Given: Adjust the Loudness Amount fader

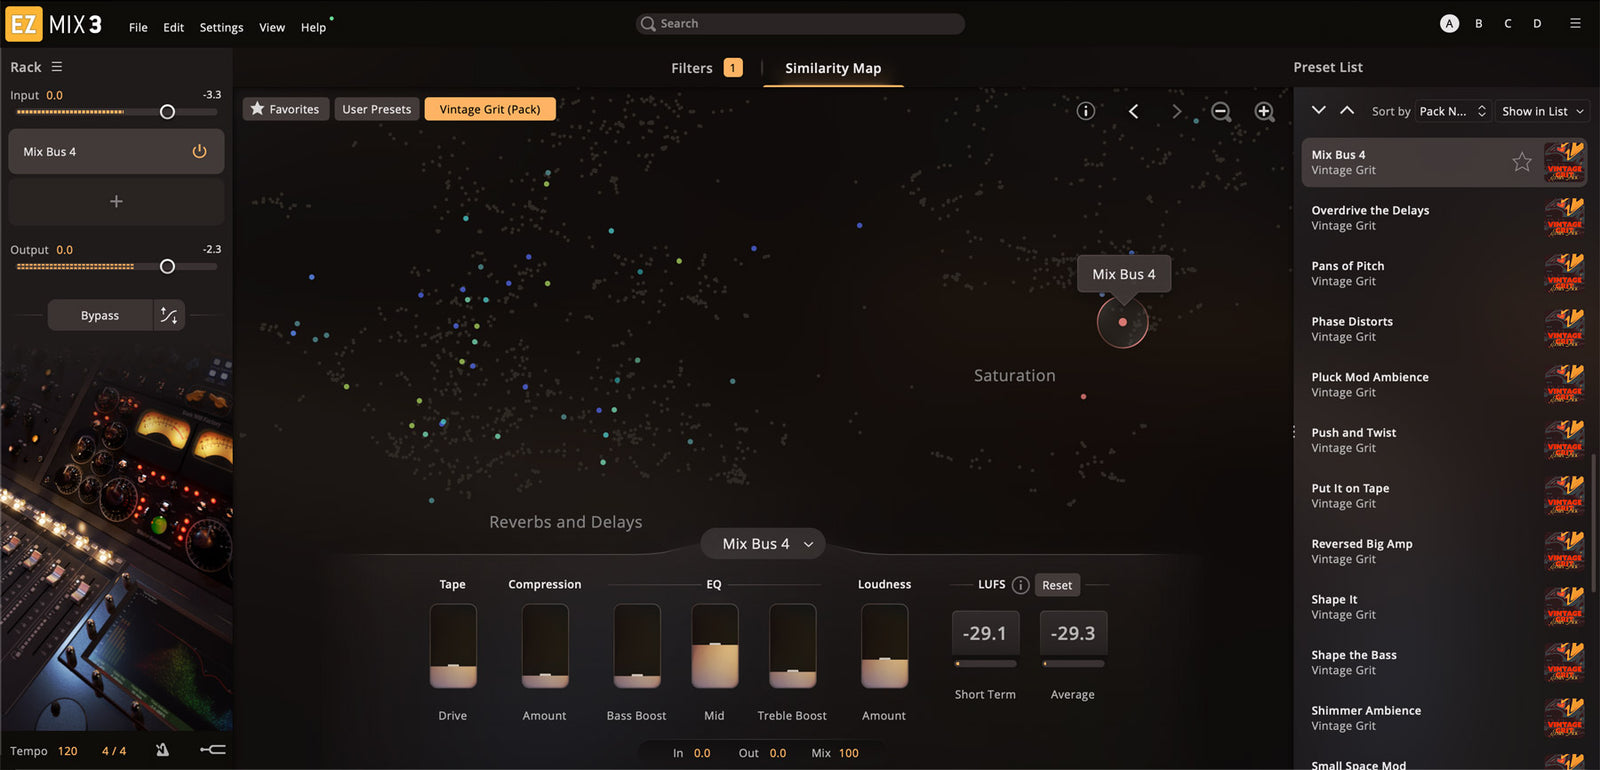Looking at the screenshot, I should tap(885, 646).
